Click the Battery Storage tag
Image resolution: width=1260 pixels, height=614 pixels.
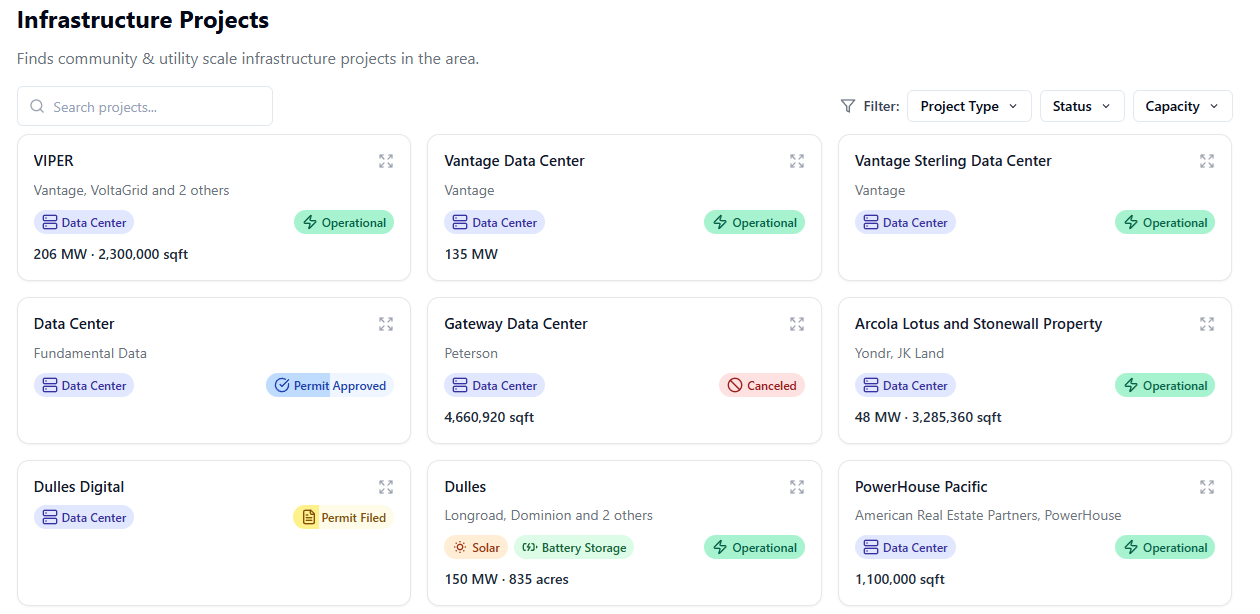tap(574, 547)
